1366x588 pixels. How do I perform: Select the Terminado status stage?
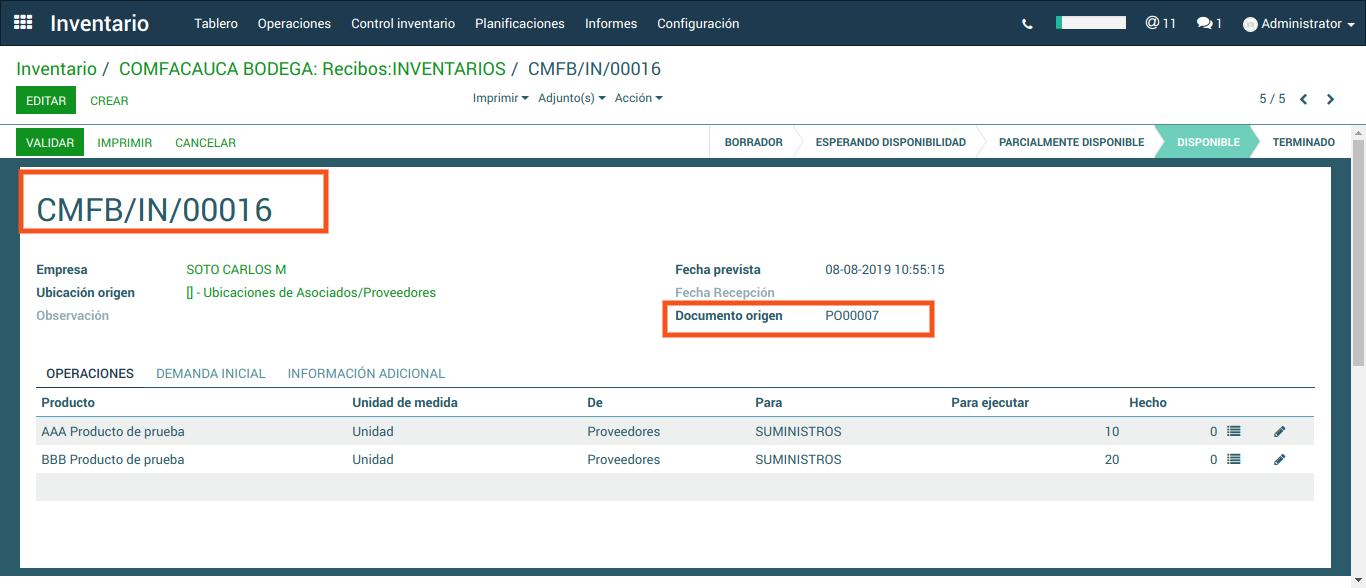pyautogui.click(x=1303, y=142)
